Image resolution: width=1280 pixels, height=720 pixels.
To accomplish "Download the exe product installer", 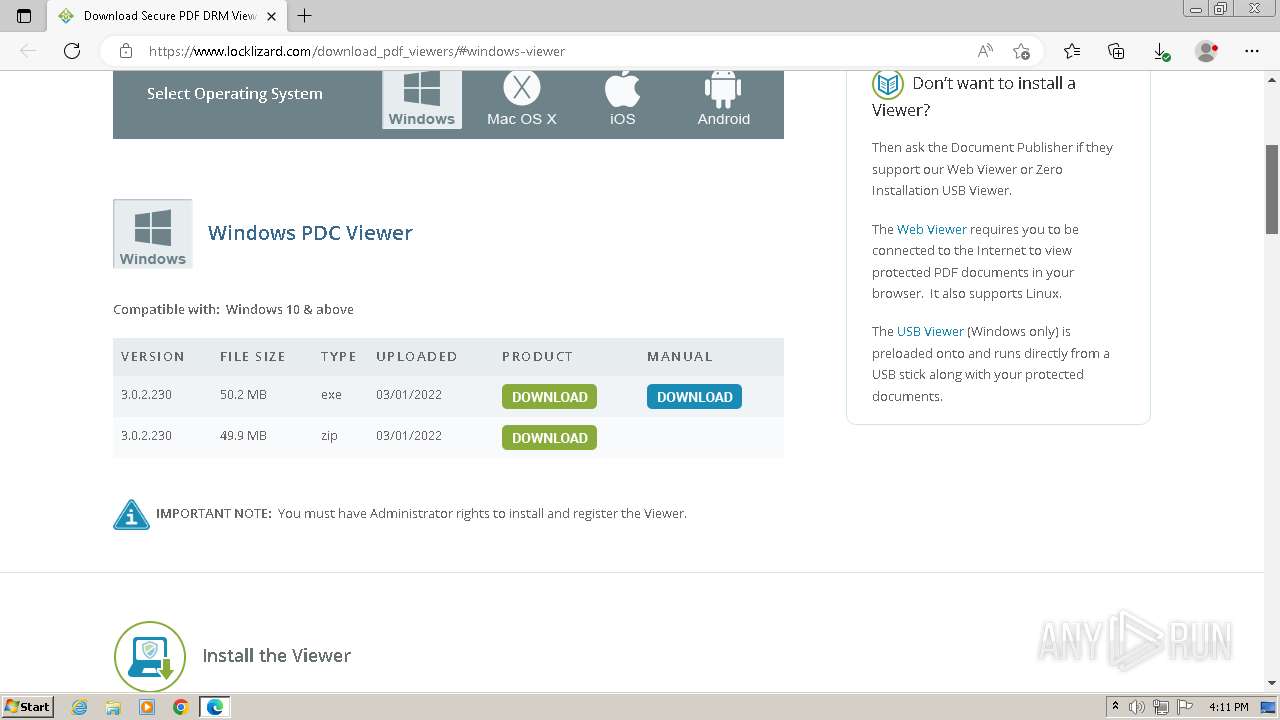I will [549, 397].
